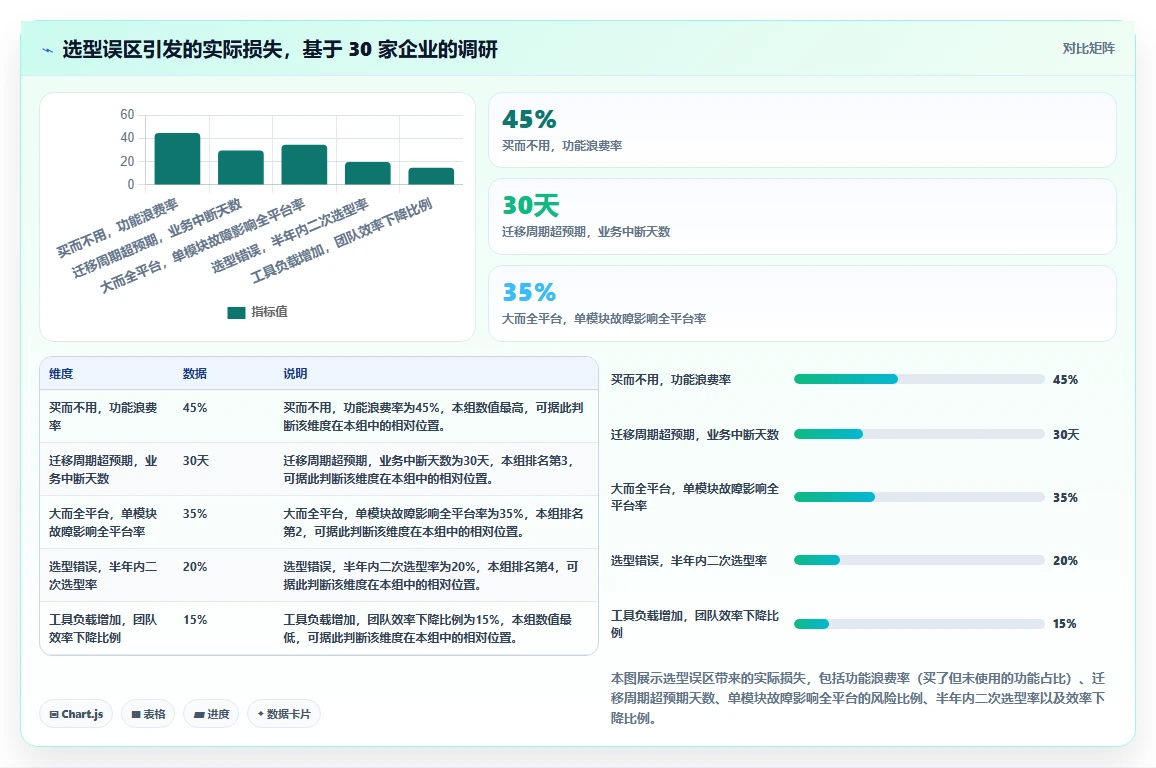Click the 大而全平台 bar in chart

pyautogui.click(x=304, y=164)
